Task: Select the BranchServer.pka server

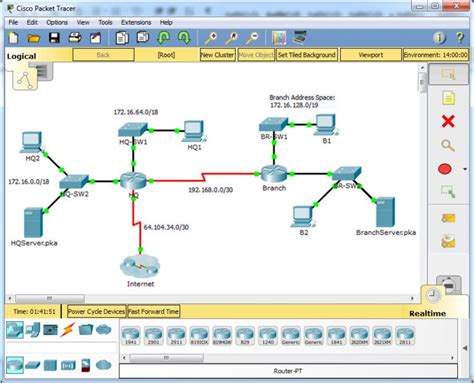Action: click(386, 212)
